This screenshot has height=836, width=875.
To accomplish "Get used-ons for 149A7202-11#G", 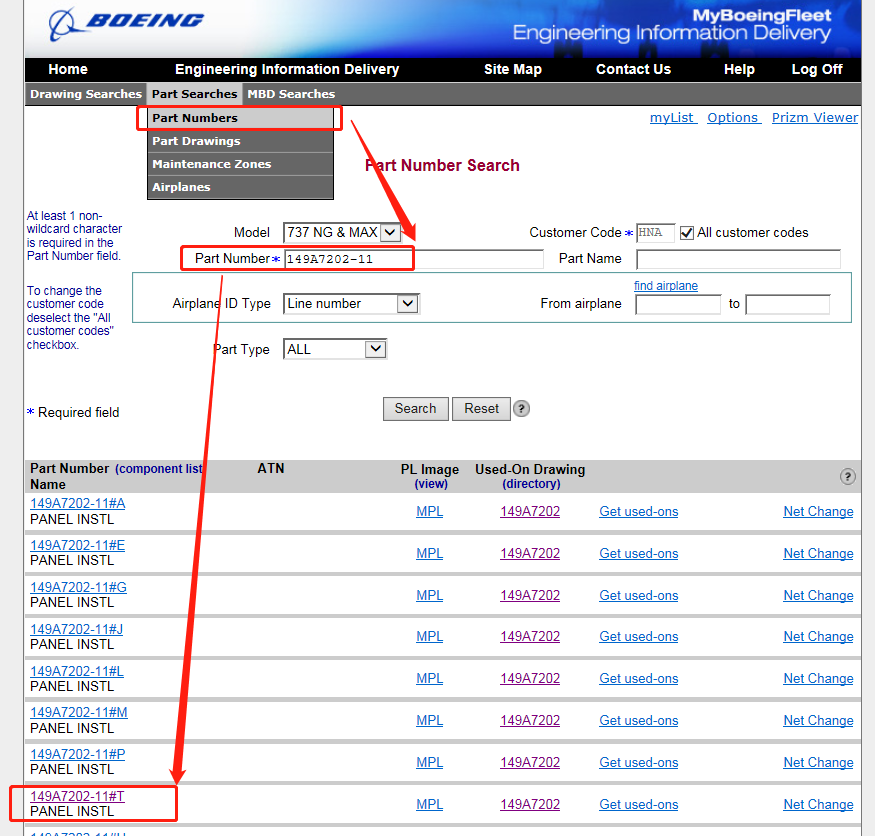I will click(x=639, y=595).
